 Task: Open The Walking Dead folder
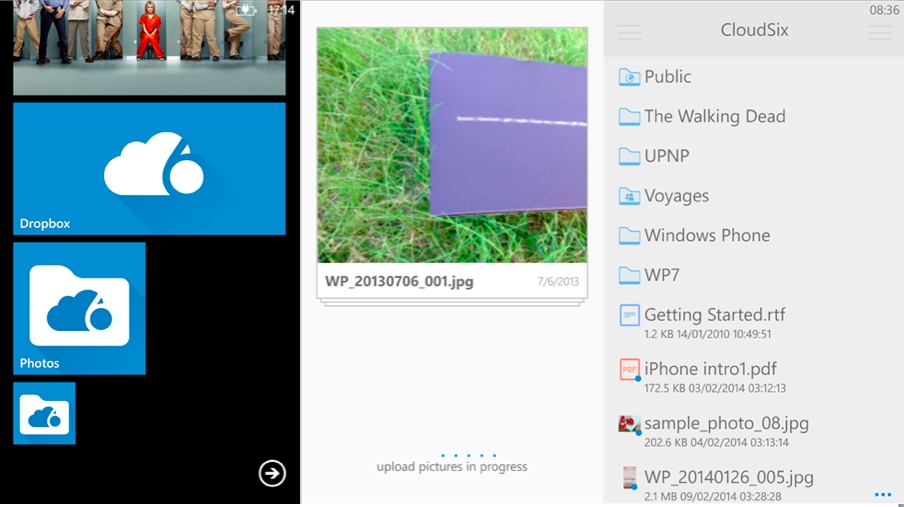[x=754, y=117]
